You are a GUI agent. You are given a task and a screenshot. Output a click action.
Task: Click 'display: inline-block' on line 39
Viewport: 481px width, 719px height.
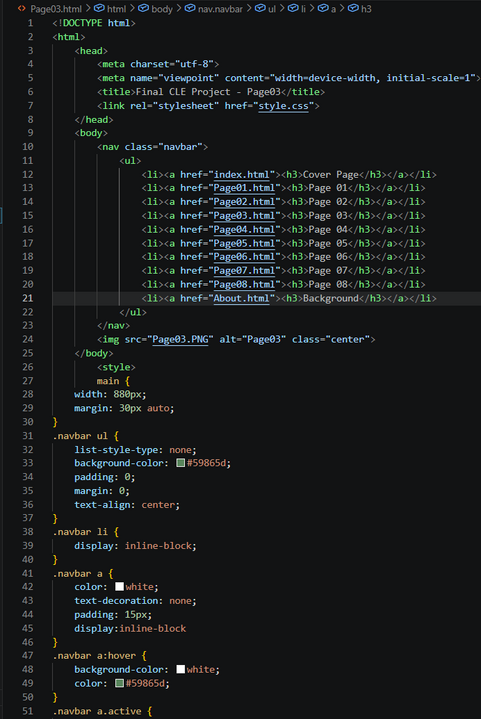click(135, 546)
